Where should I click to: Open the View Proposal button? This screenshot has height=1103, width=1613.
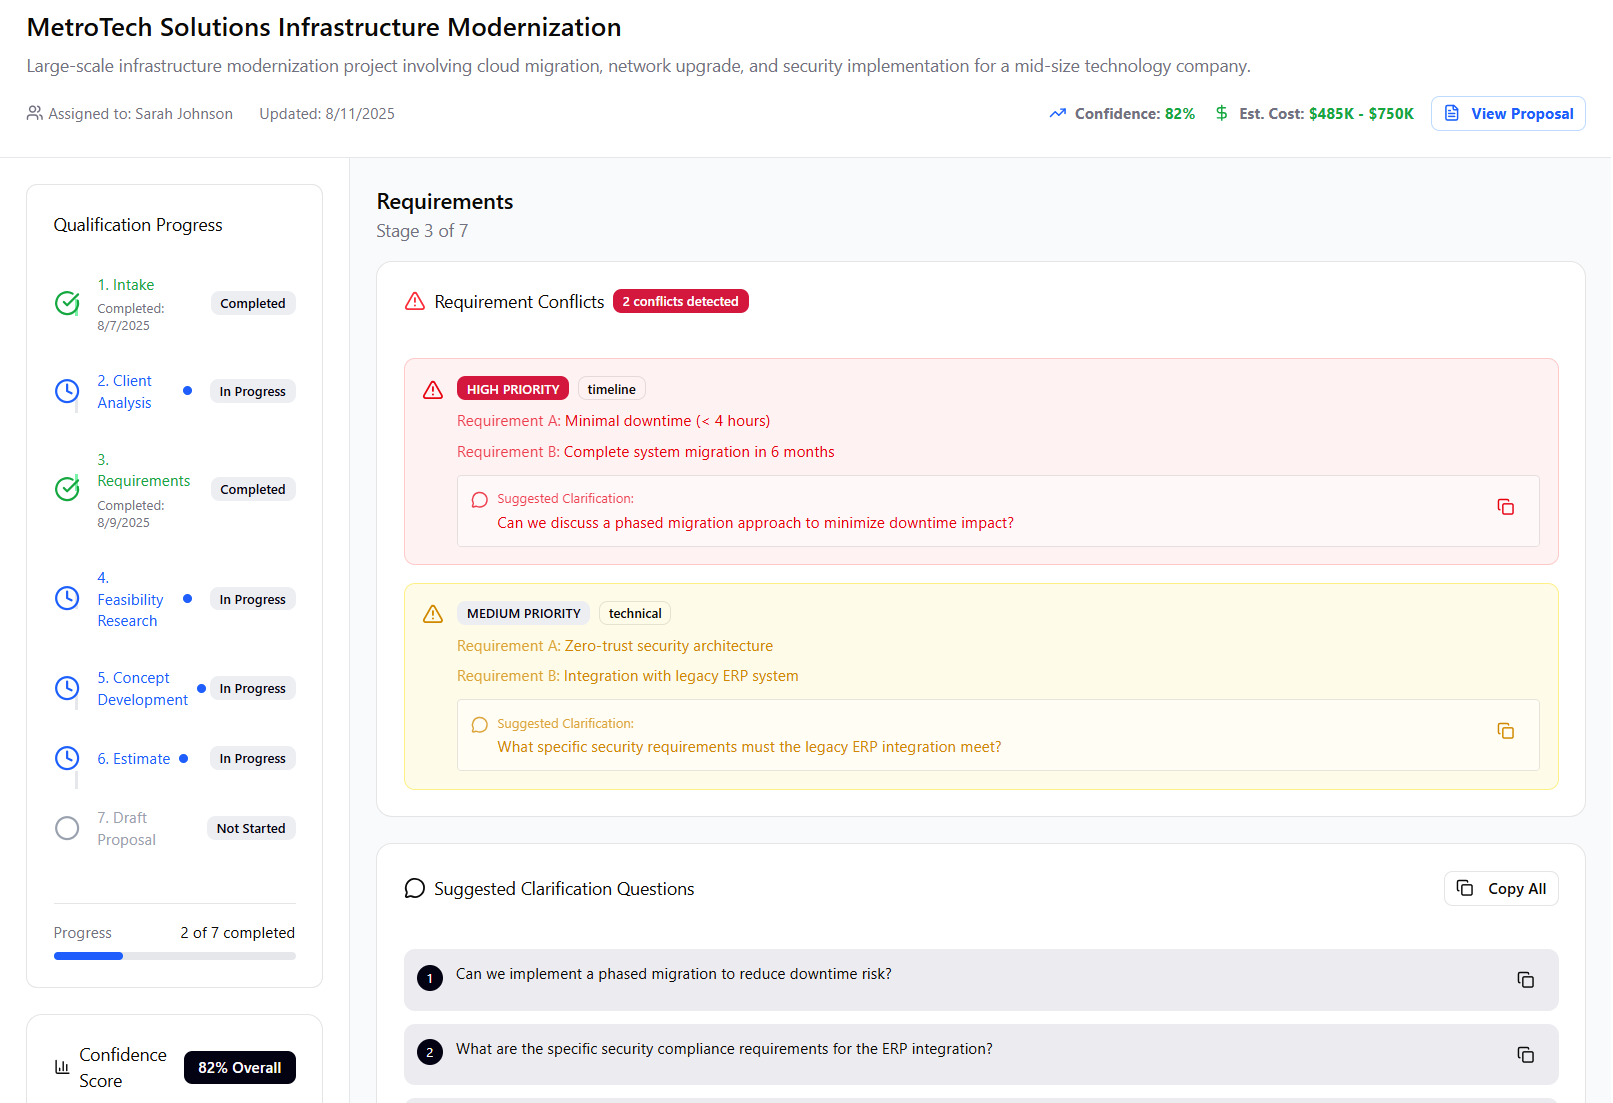(x=1507, y=114)
